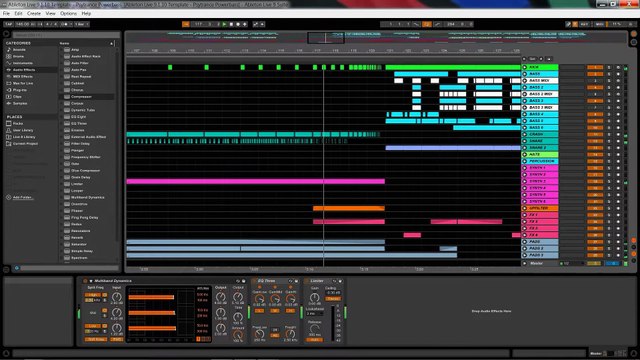Toggle the Detail View button at bottom right
The image size is (640, 360).
(633, 353)
